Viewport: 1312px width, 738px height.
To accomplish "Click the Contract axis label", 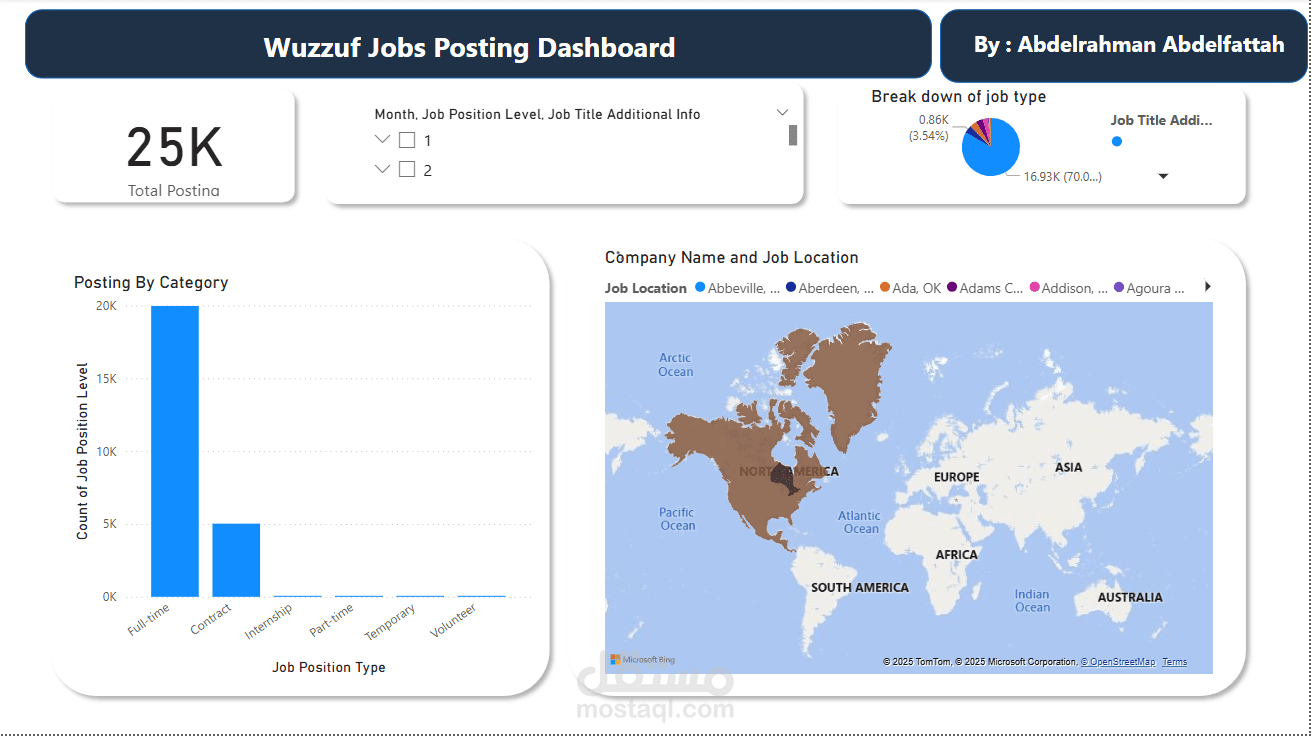I will [211, 619].
